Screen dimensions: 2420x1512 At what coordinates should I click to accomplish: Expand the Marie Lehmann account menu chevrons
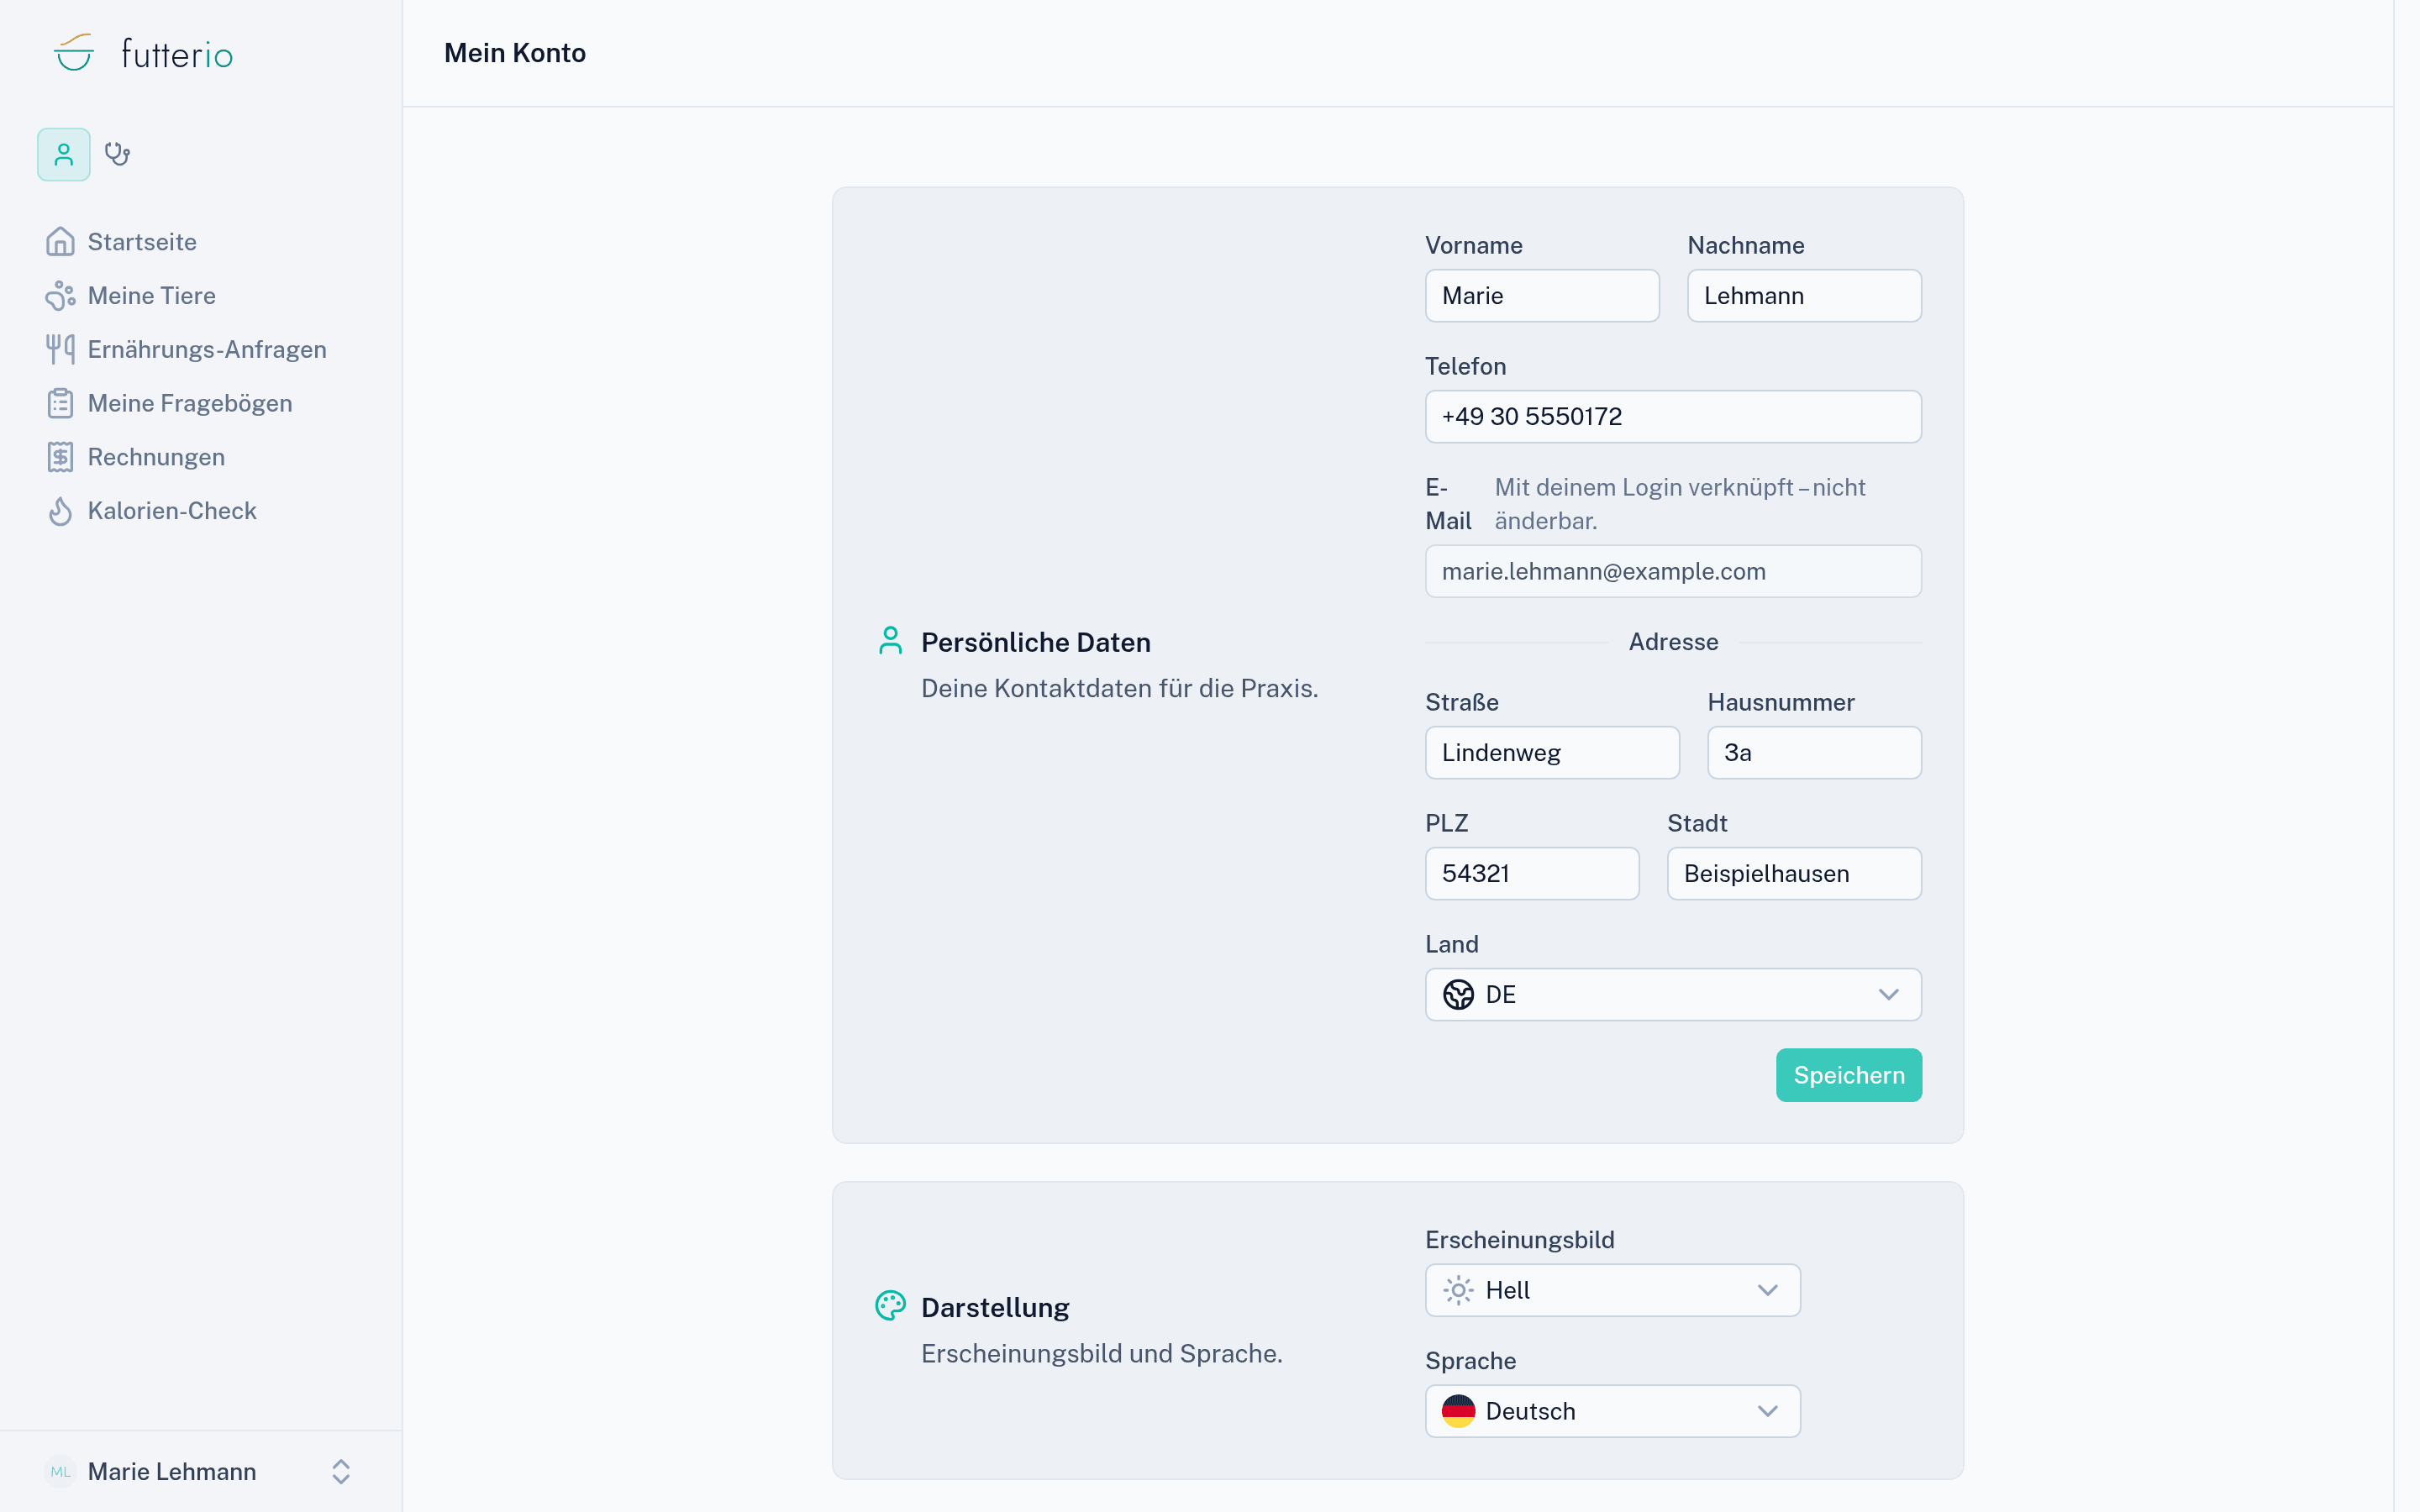click(341, 1472)
